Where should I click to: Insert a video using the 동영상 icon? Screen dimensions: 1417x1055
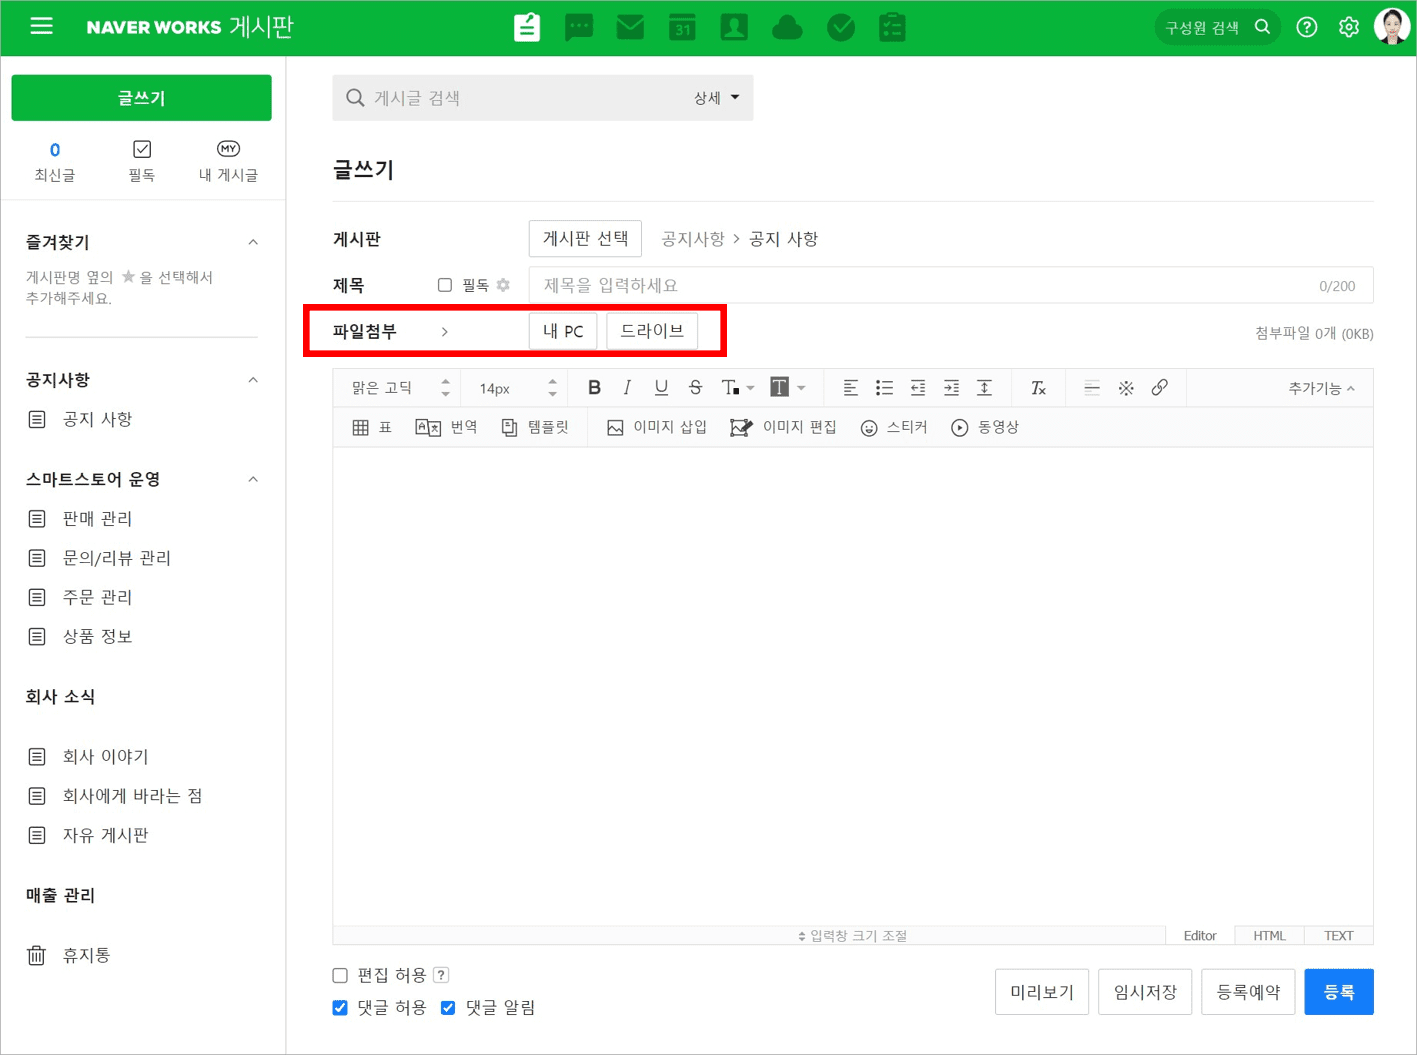(x=986, y=426)
